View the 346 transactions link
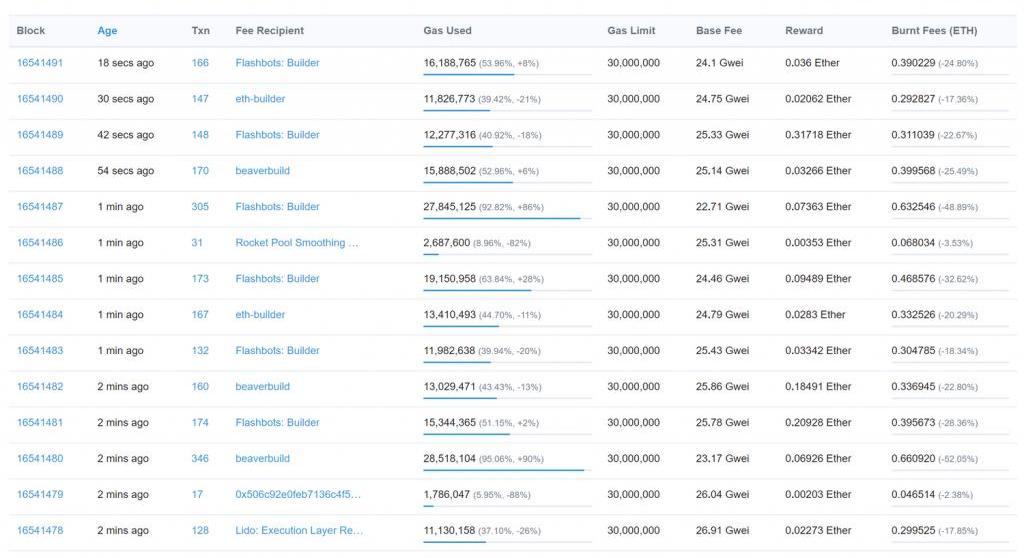The height and width of the screenshot is (558, 1024). (200, 459)
